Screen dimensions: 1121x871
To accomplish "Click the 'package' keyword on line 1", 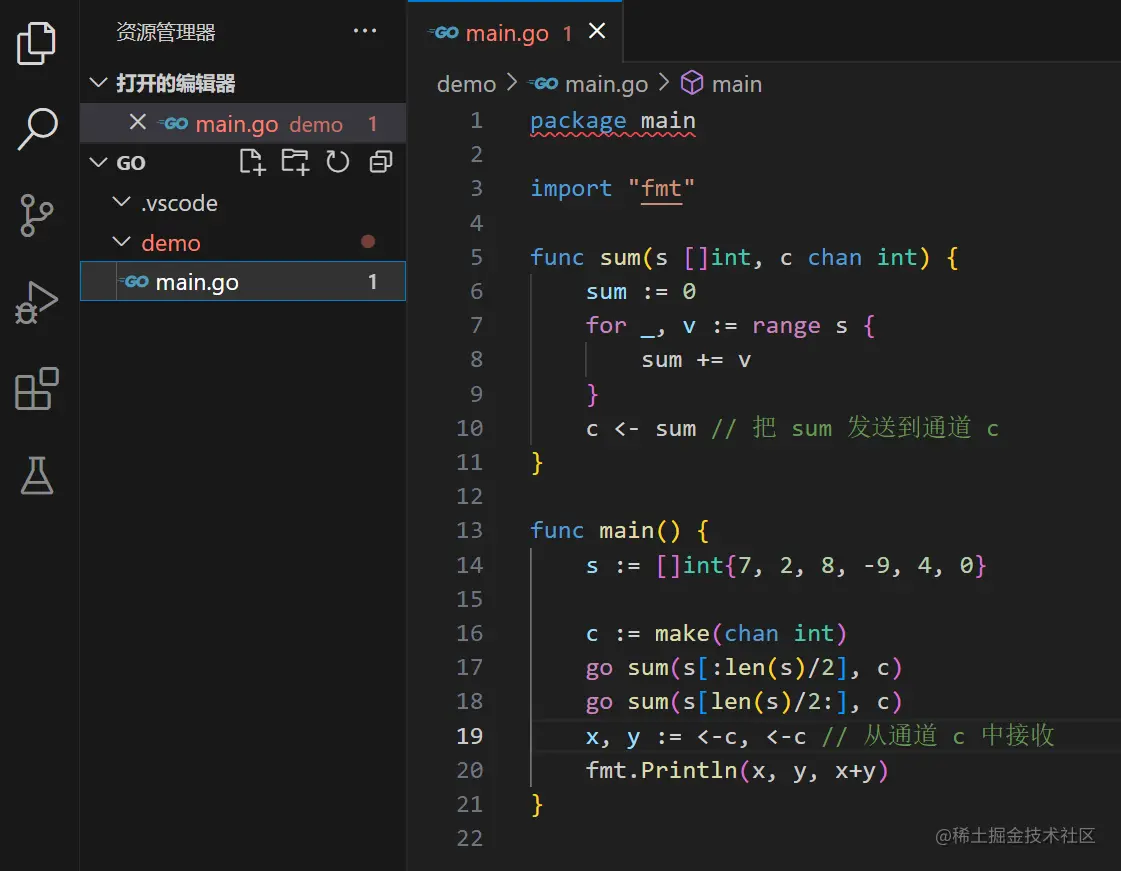I will 578,120.
